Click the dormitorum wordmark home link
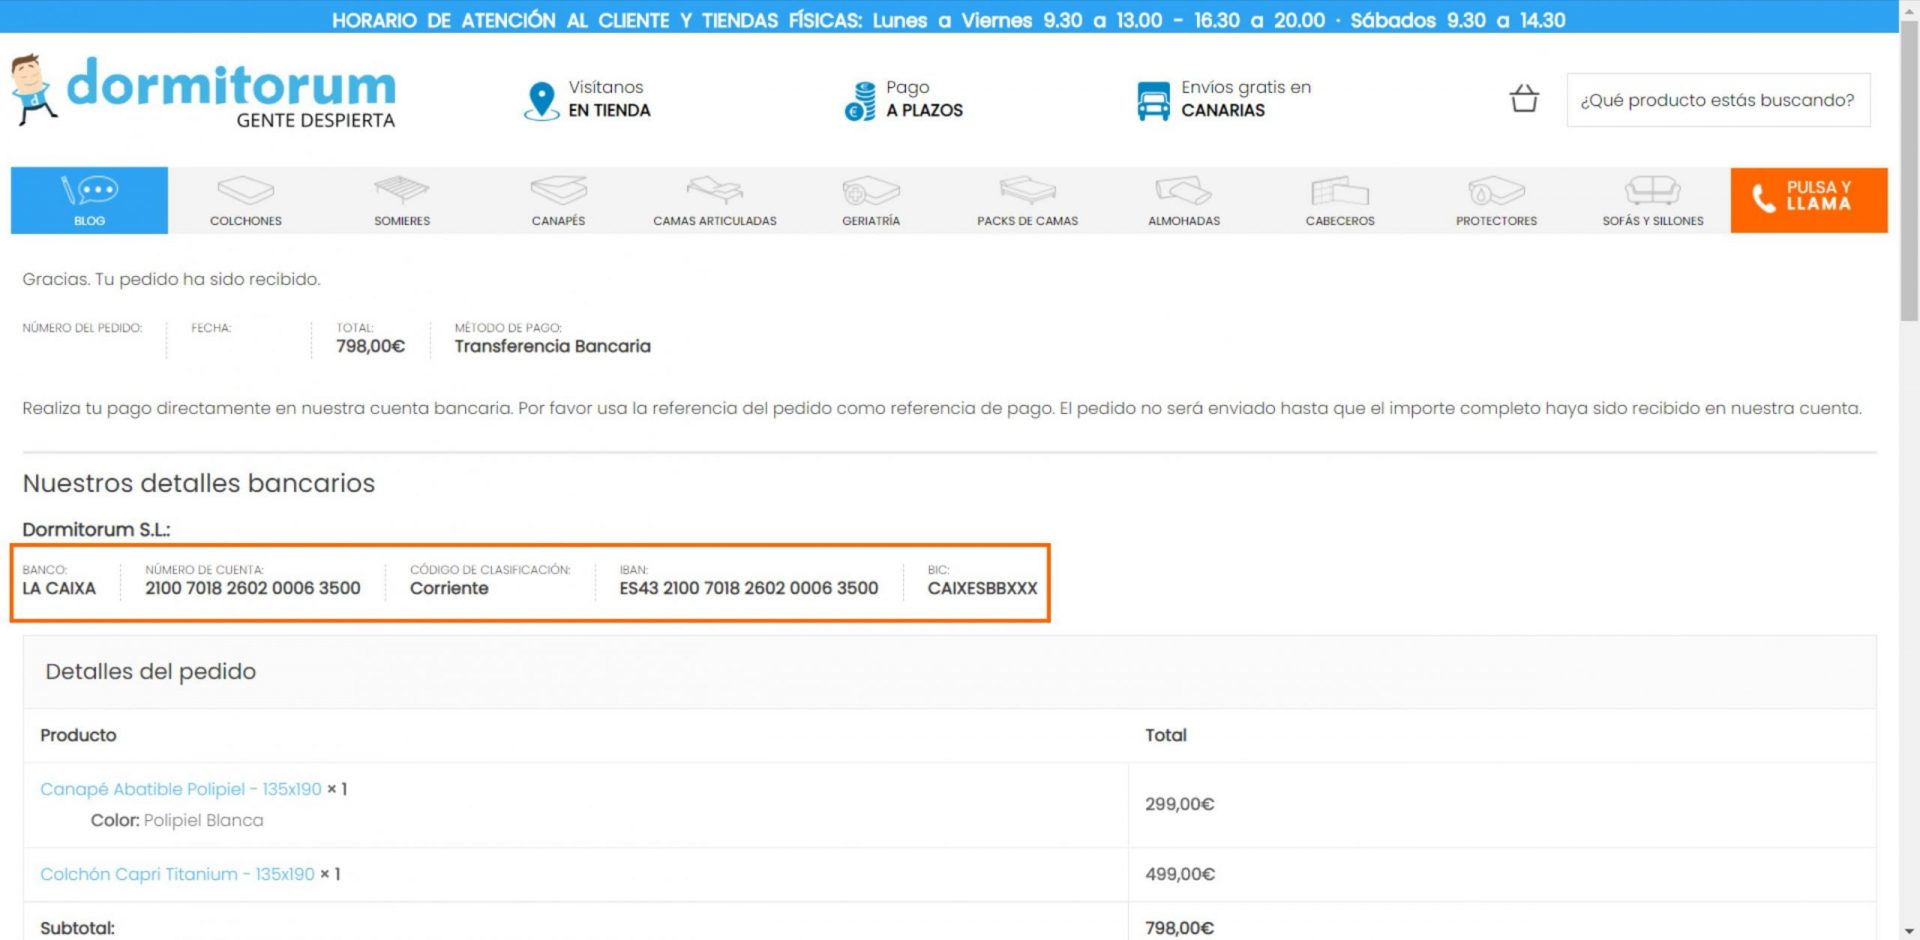 click(x=231, y=84)
